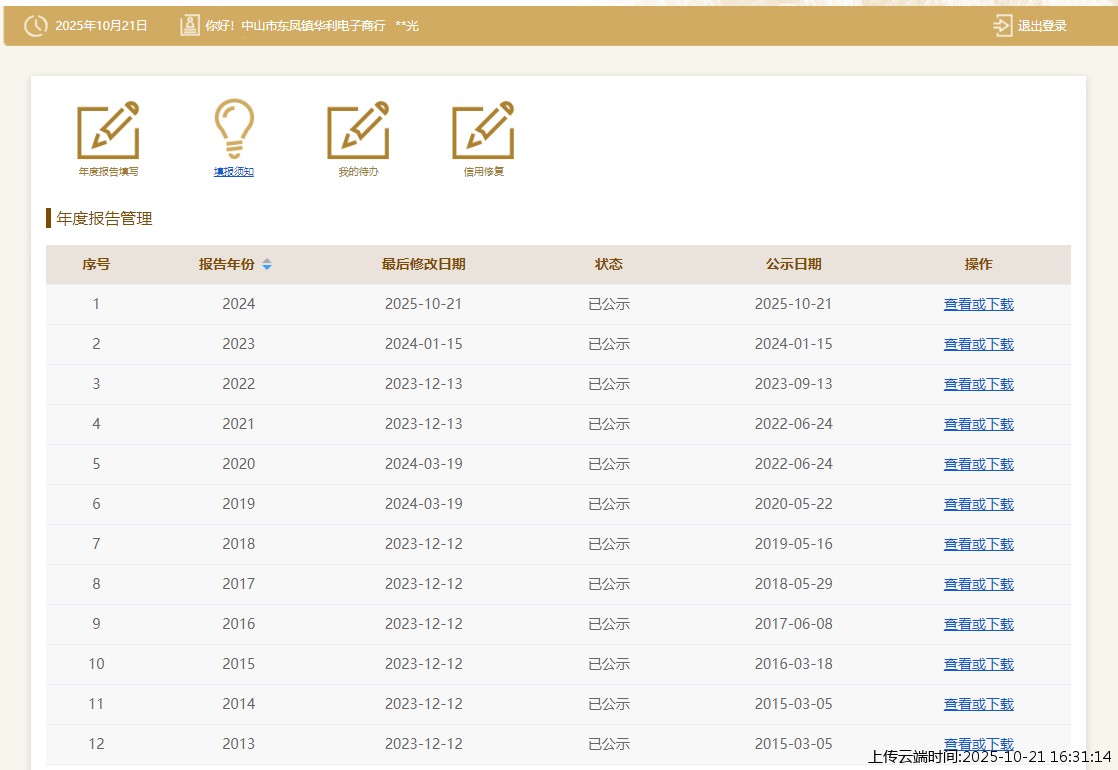1118x770 pixels.
Task: Click the 报告年份 column header
Action: (x=227, y=265)
